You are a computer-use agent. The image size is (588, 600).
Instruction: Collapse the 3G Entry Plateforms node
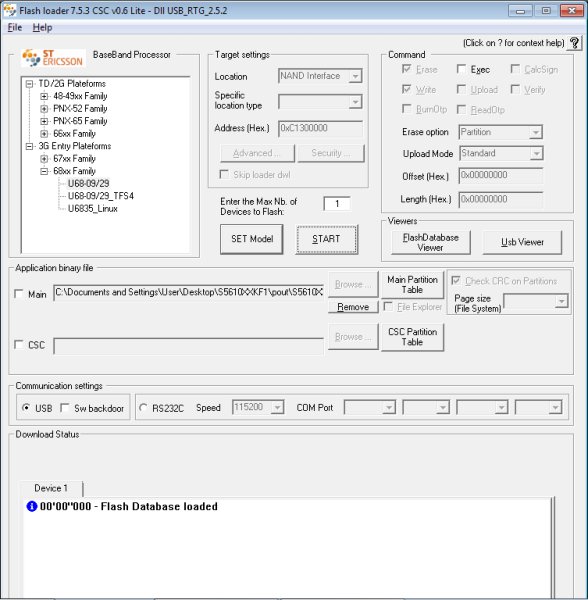coord(29,146)
